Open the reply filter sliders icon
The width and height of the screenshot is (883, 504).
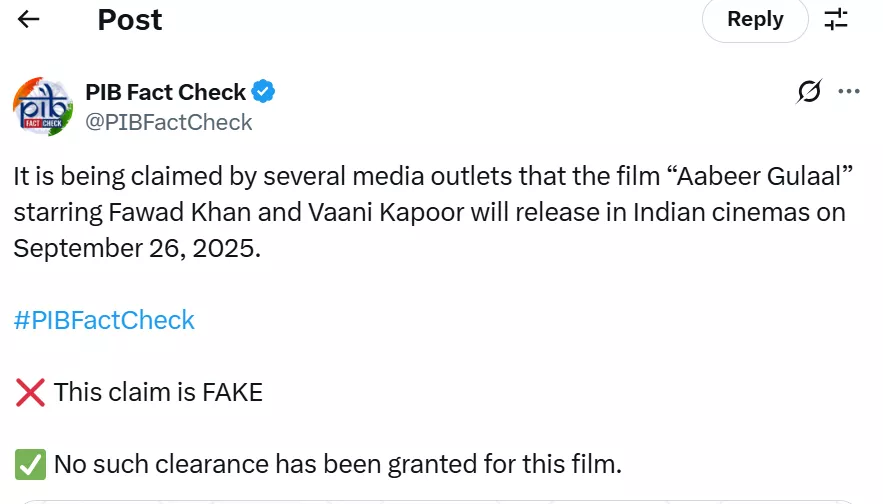coord(836,19)
